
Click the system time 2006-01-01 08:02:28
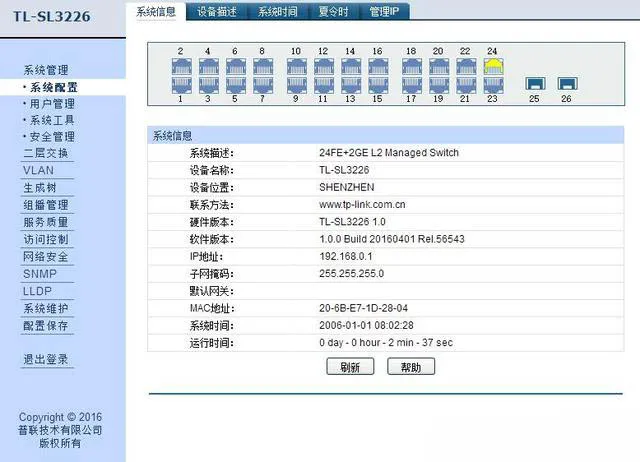[366, 325]
